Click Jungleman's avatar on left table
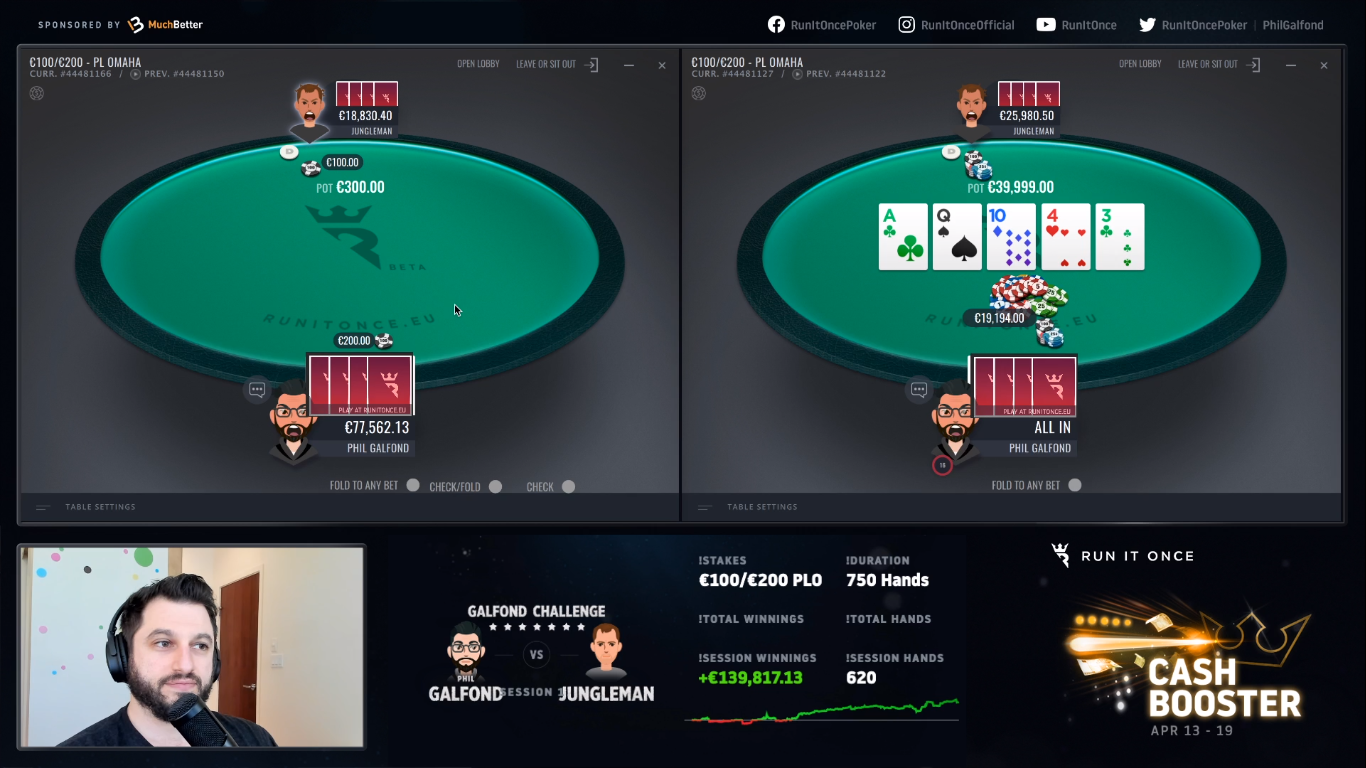The height and width of the screenshot is (768, 1366). (x=310, y=108)
